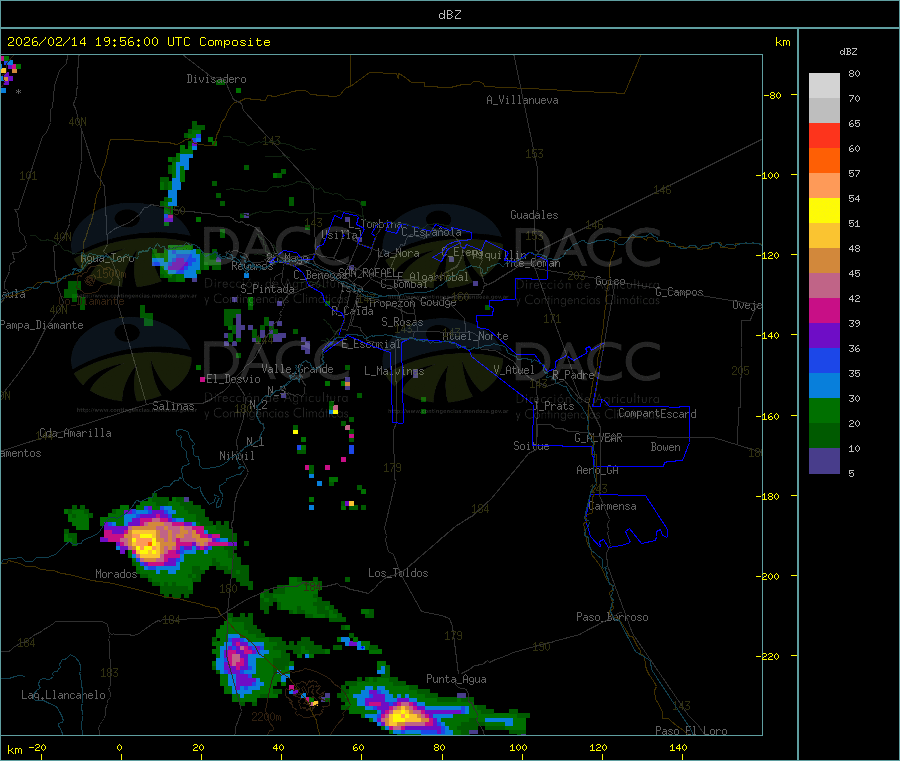Select the orange 60 dBZ legend swatch
The image size is (900, 761).
coord(824,161)
